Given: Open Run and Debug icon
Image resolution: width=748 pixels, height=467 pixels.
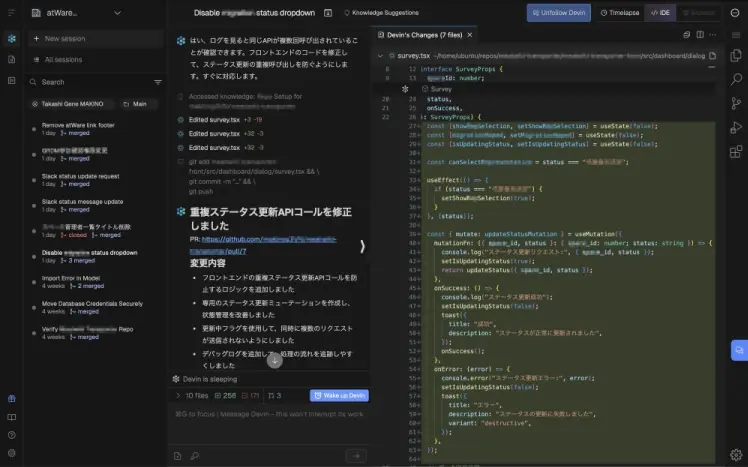Looking at the screenshot, I should pos(736,127).
